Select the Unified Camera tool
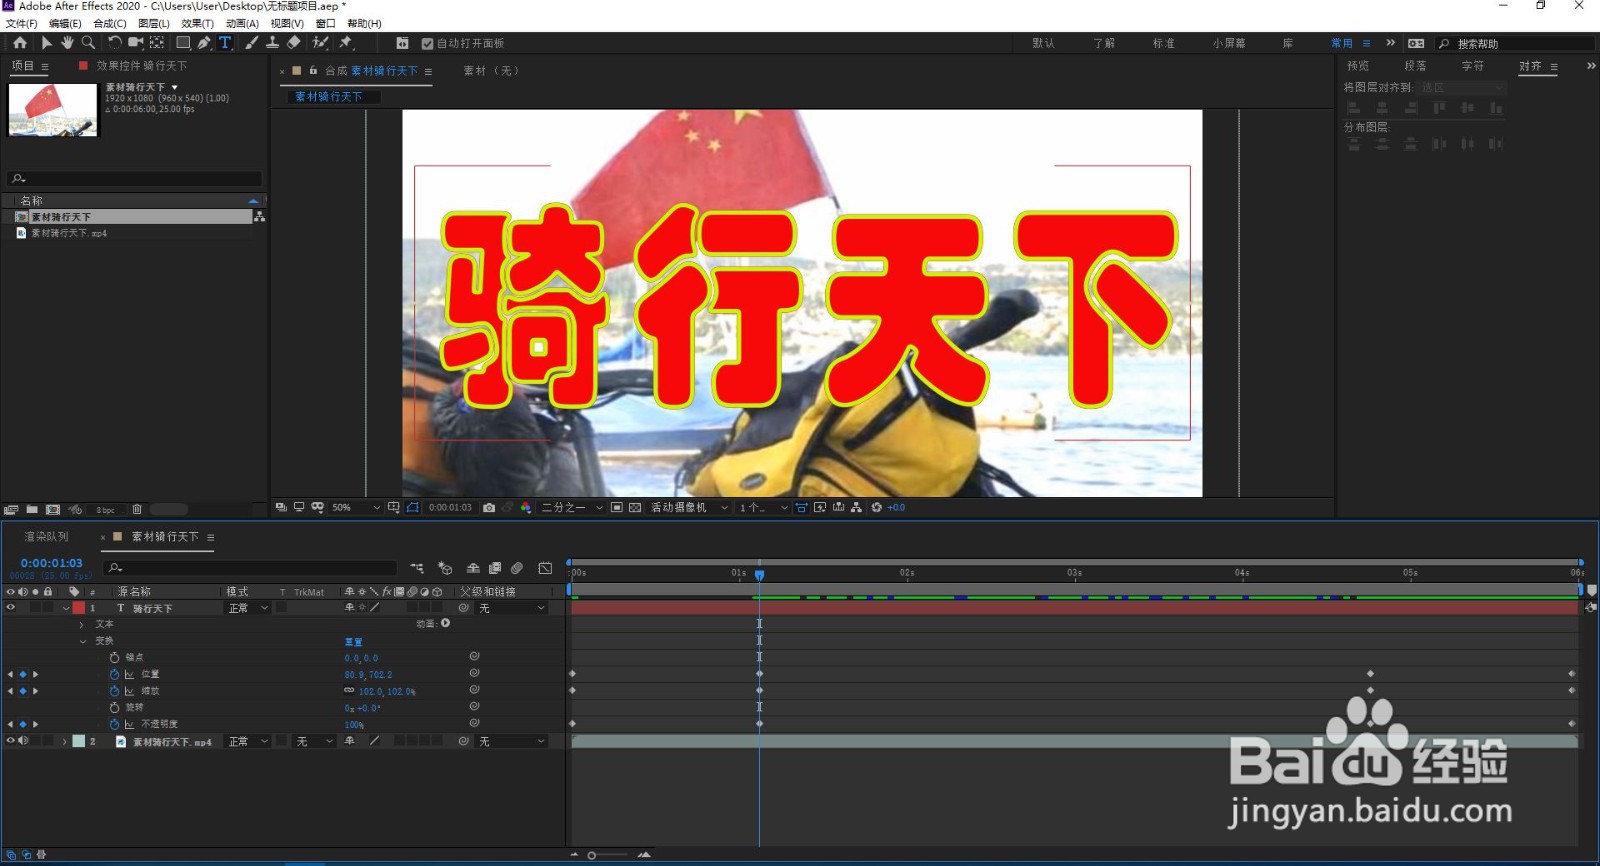Image resolution: width=1600 pixels, height=866 pixels. tap(136, 43)
